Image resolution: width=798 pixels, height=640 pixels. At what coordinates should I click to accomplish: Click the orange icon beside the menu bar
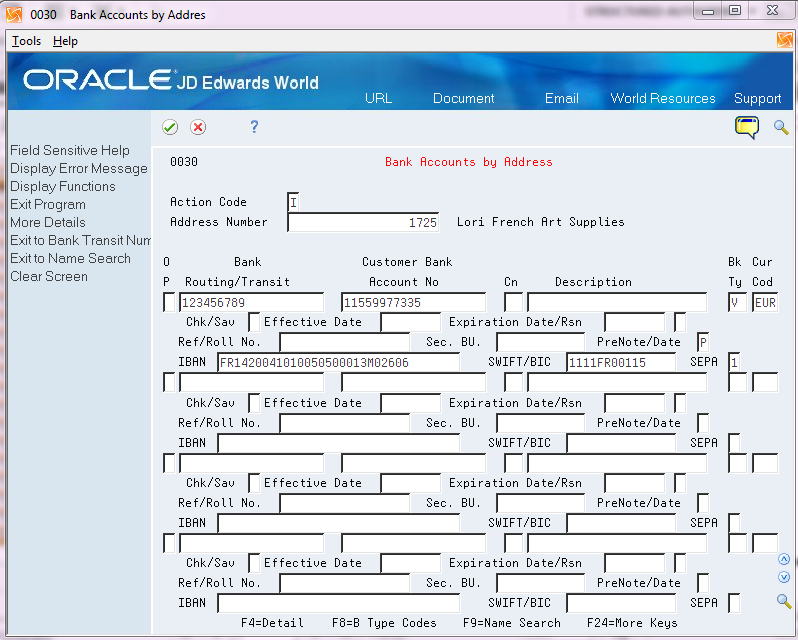click(x=785, y=40)
